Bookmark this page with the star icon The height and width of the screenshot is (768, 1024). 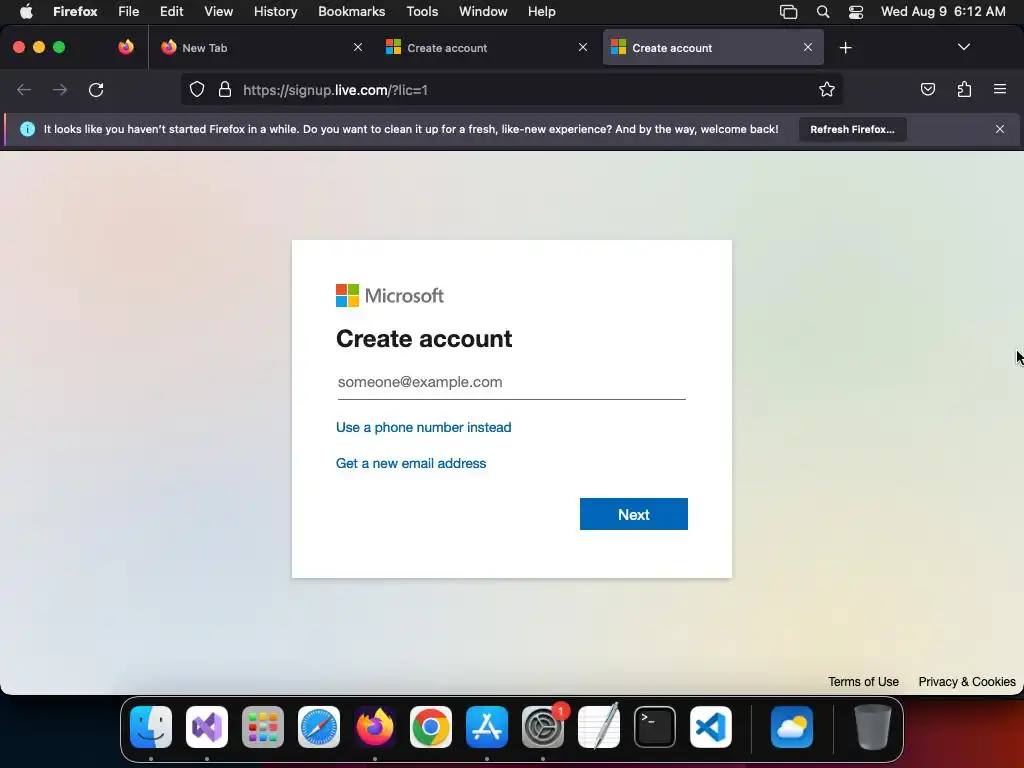(827, 89)
